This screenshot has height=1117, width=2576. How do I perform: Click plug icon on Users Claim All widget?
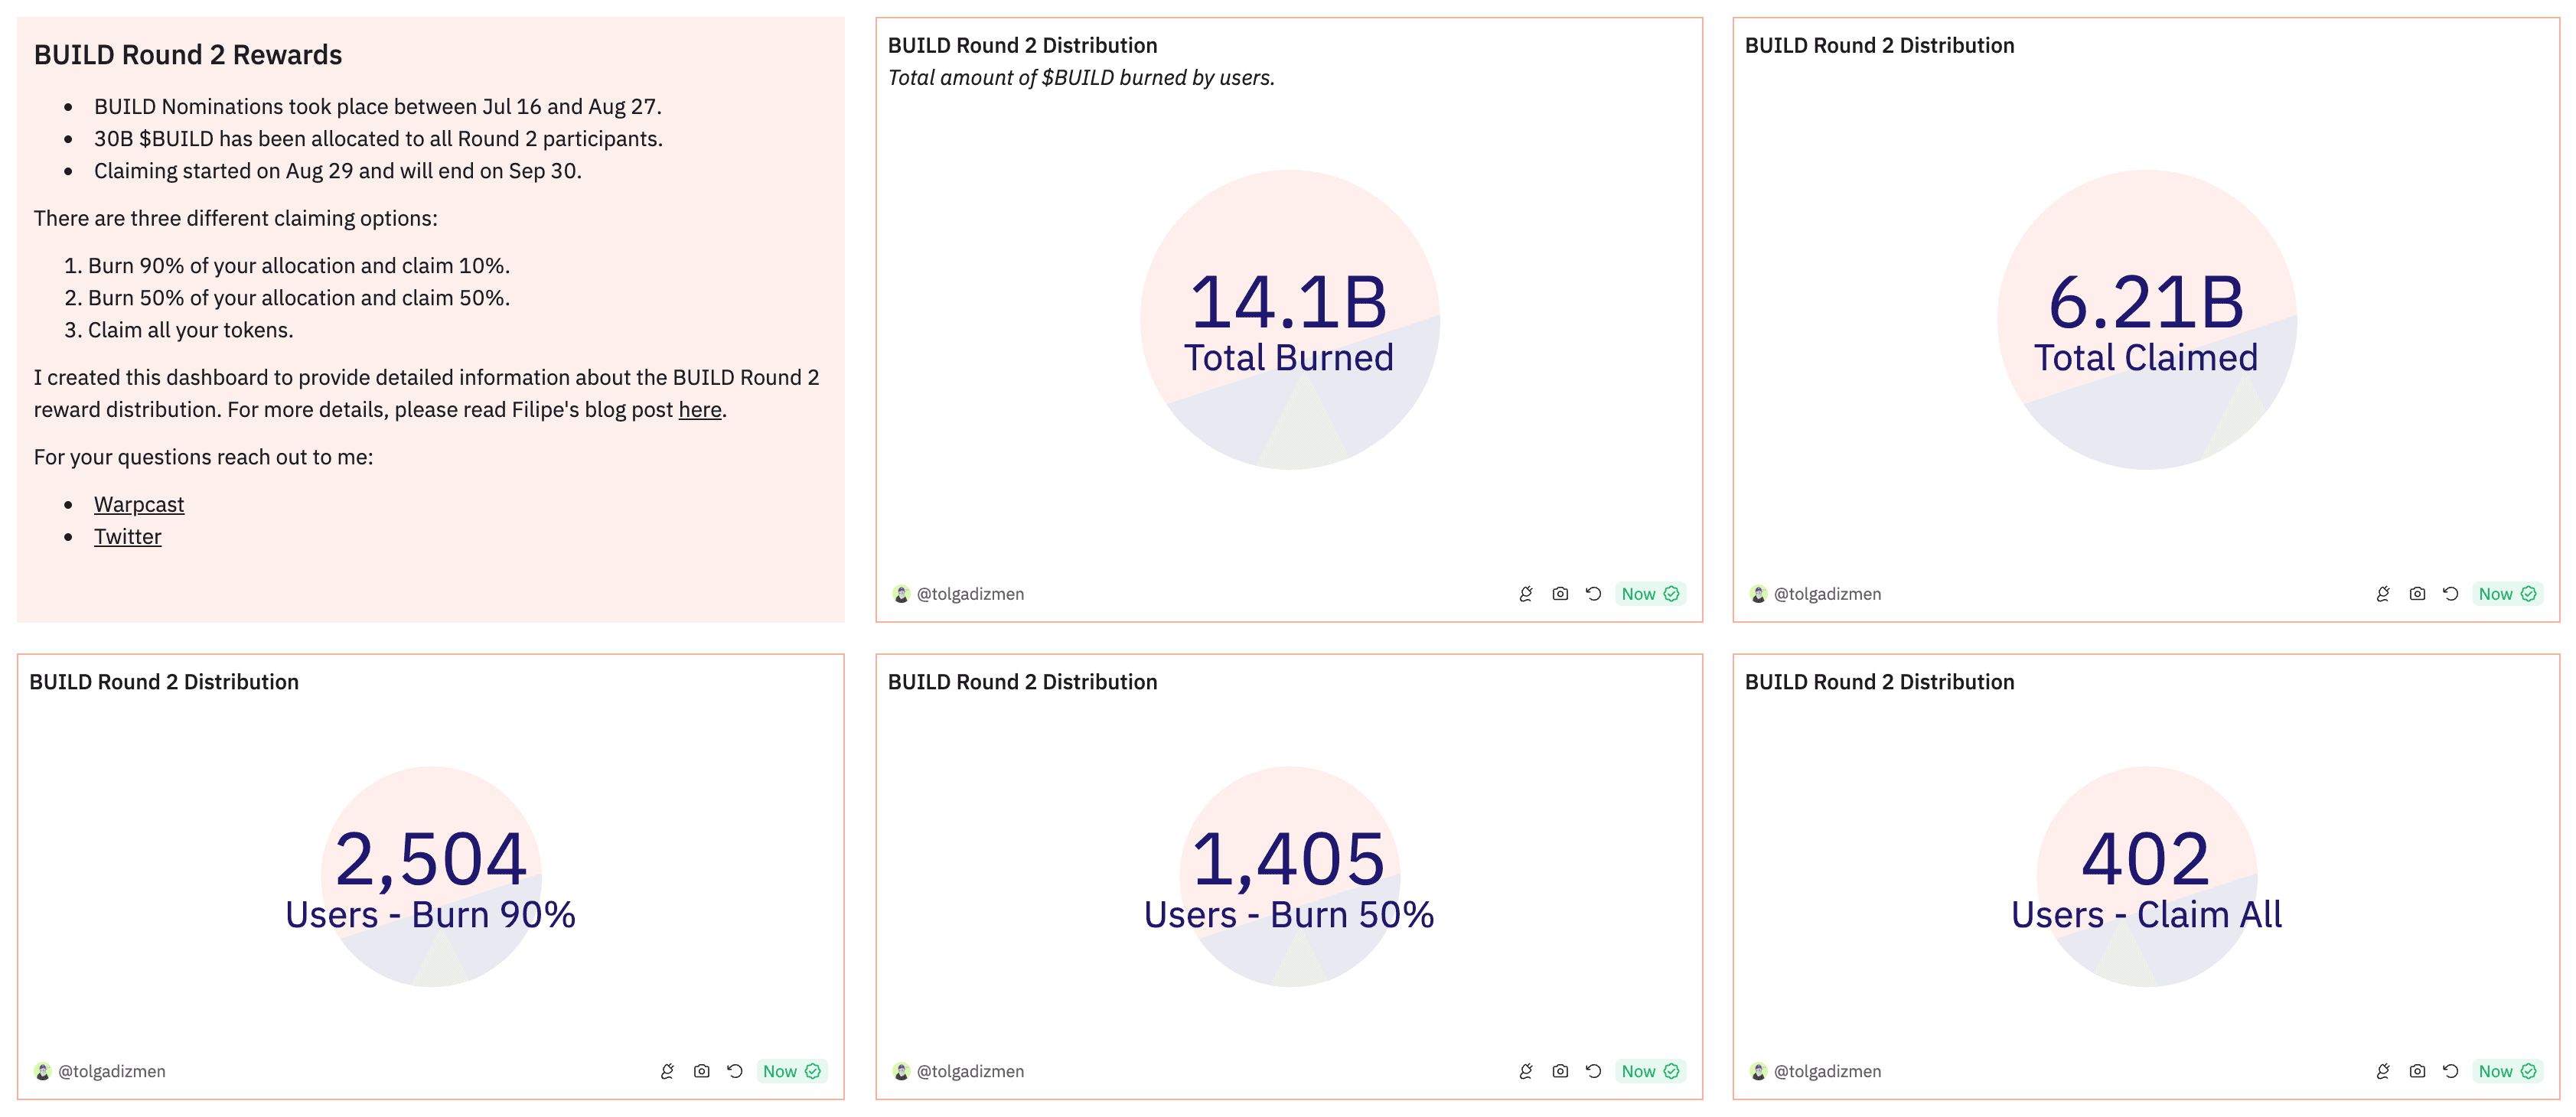(x=2382, y=1071)
